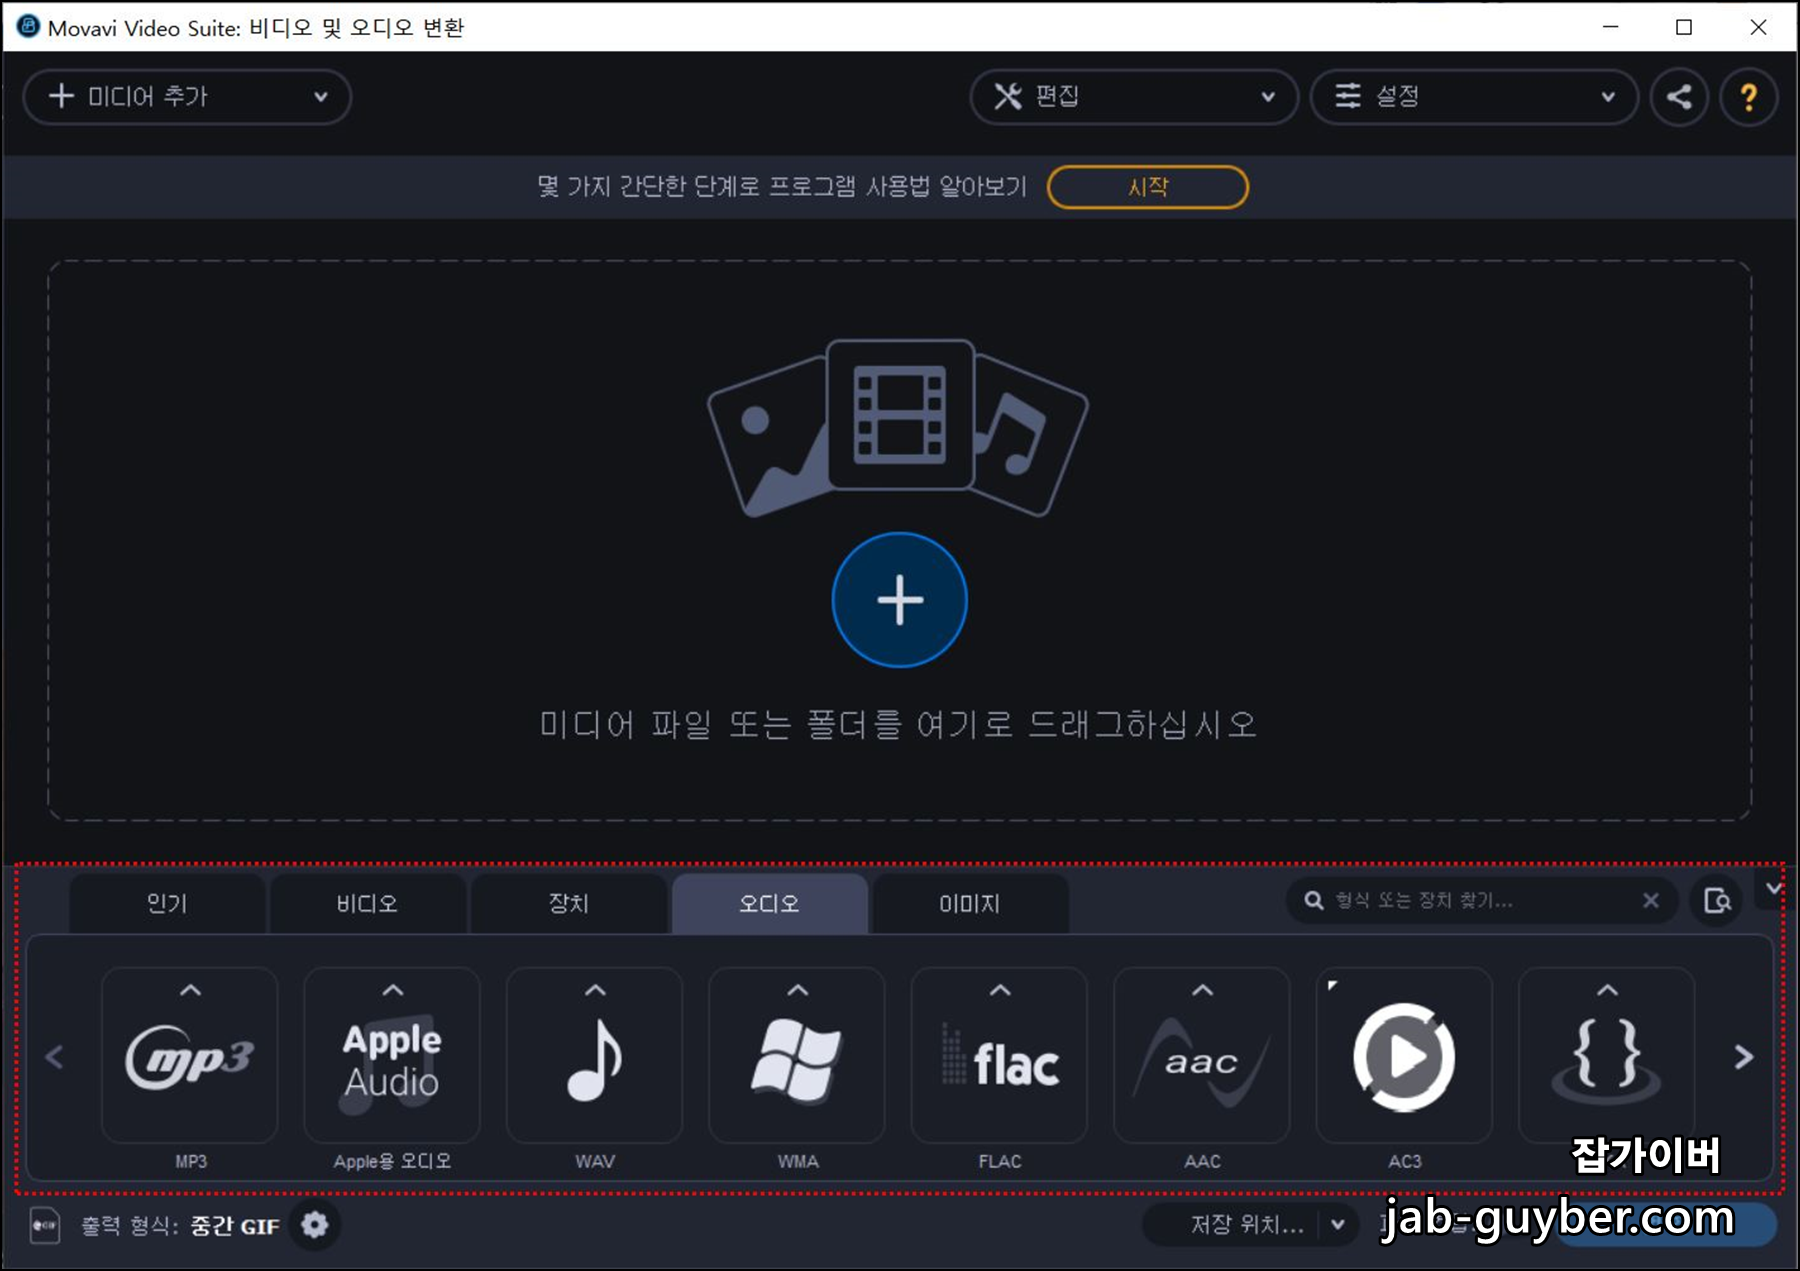1800x1271 pixels.
Task: Open the 저장 위치 dropdown arrow
Action: coord(1338,1225)
